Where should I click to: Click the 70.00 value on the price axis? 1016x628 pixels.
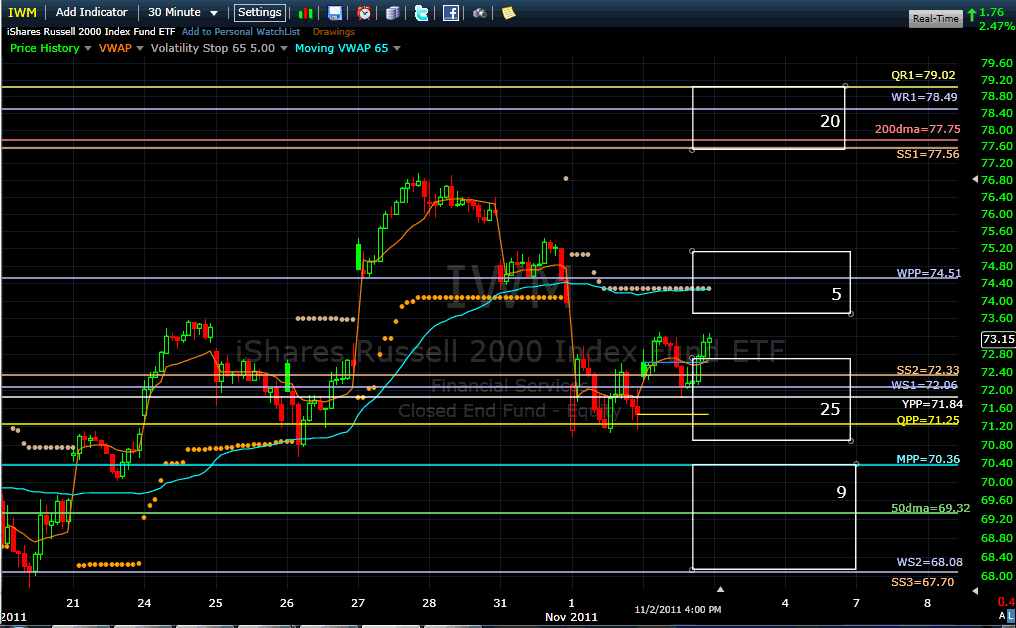tap(997, 482)
